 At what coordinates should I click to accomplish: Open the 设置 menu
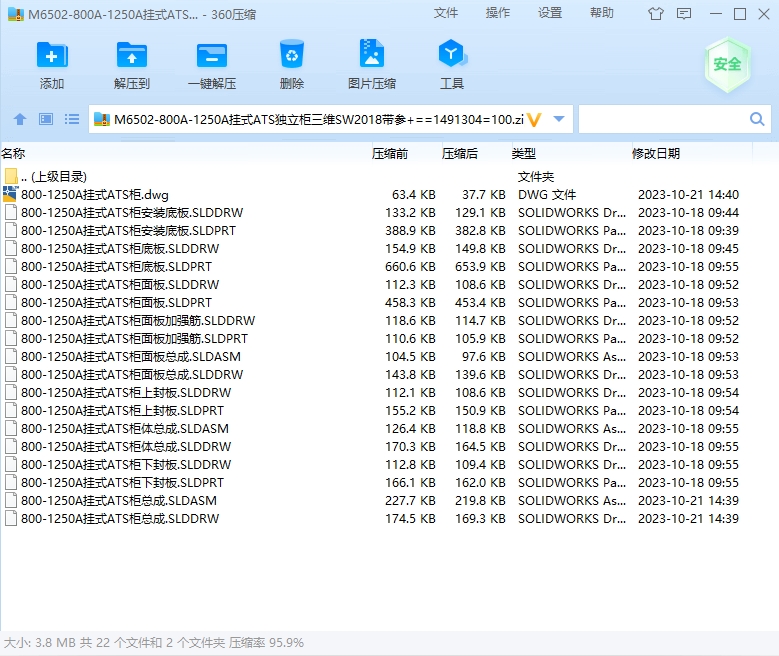[550, 13]
